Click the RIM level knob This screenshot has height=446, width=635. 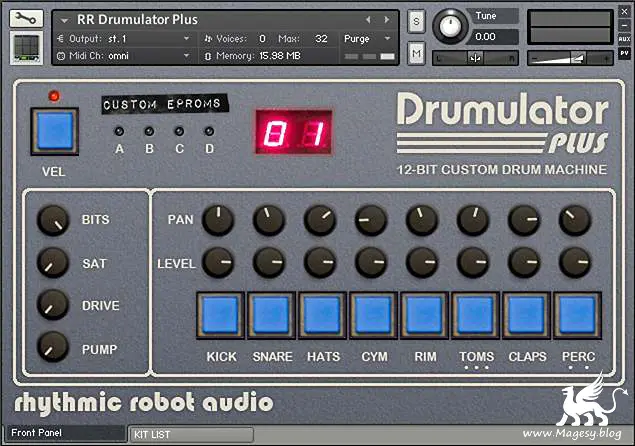(422, 262)
